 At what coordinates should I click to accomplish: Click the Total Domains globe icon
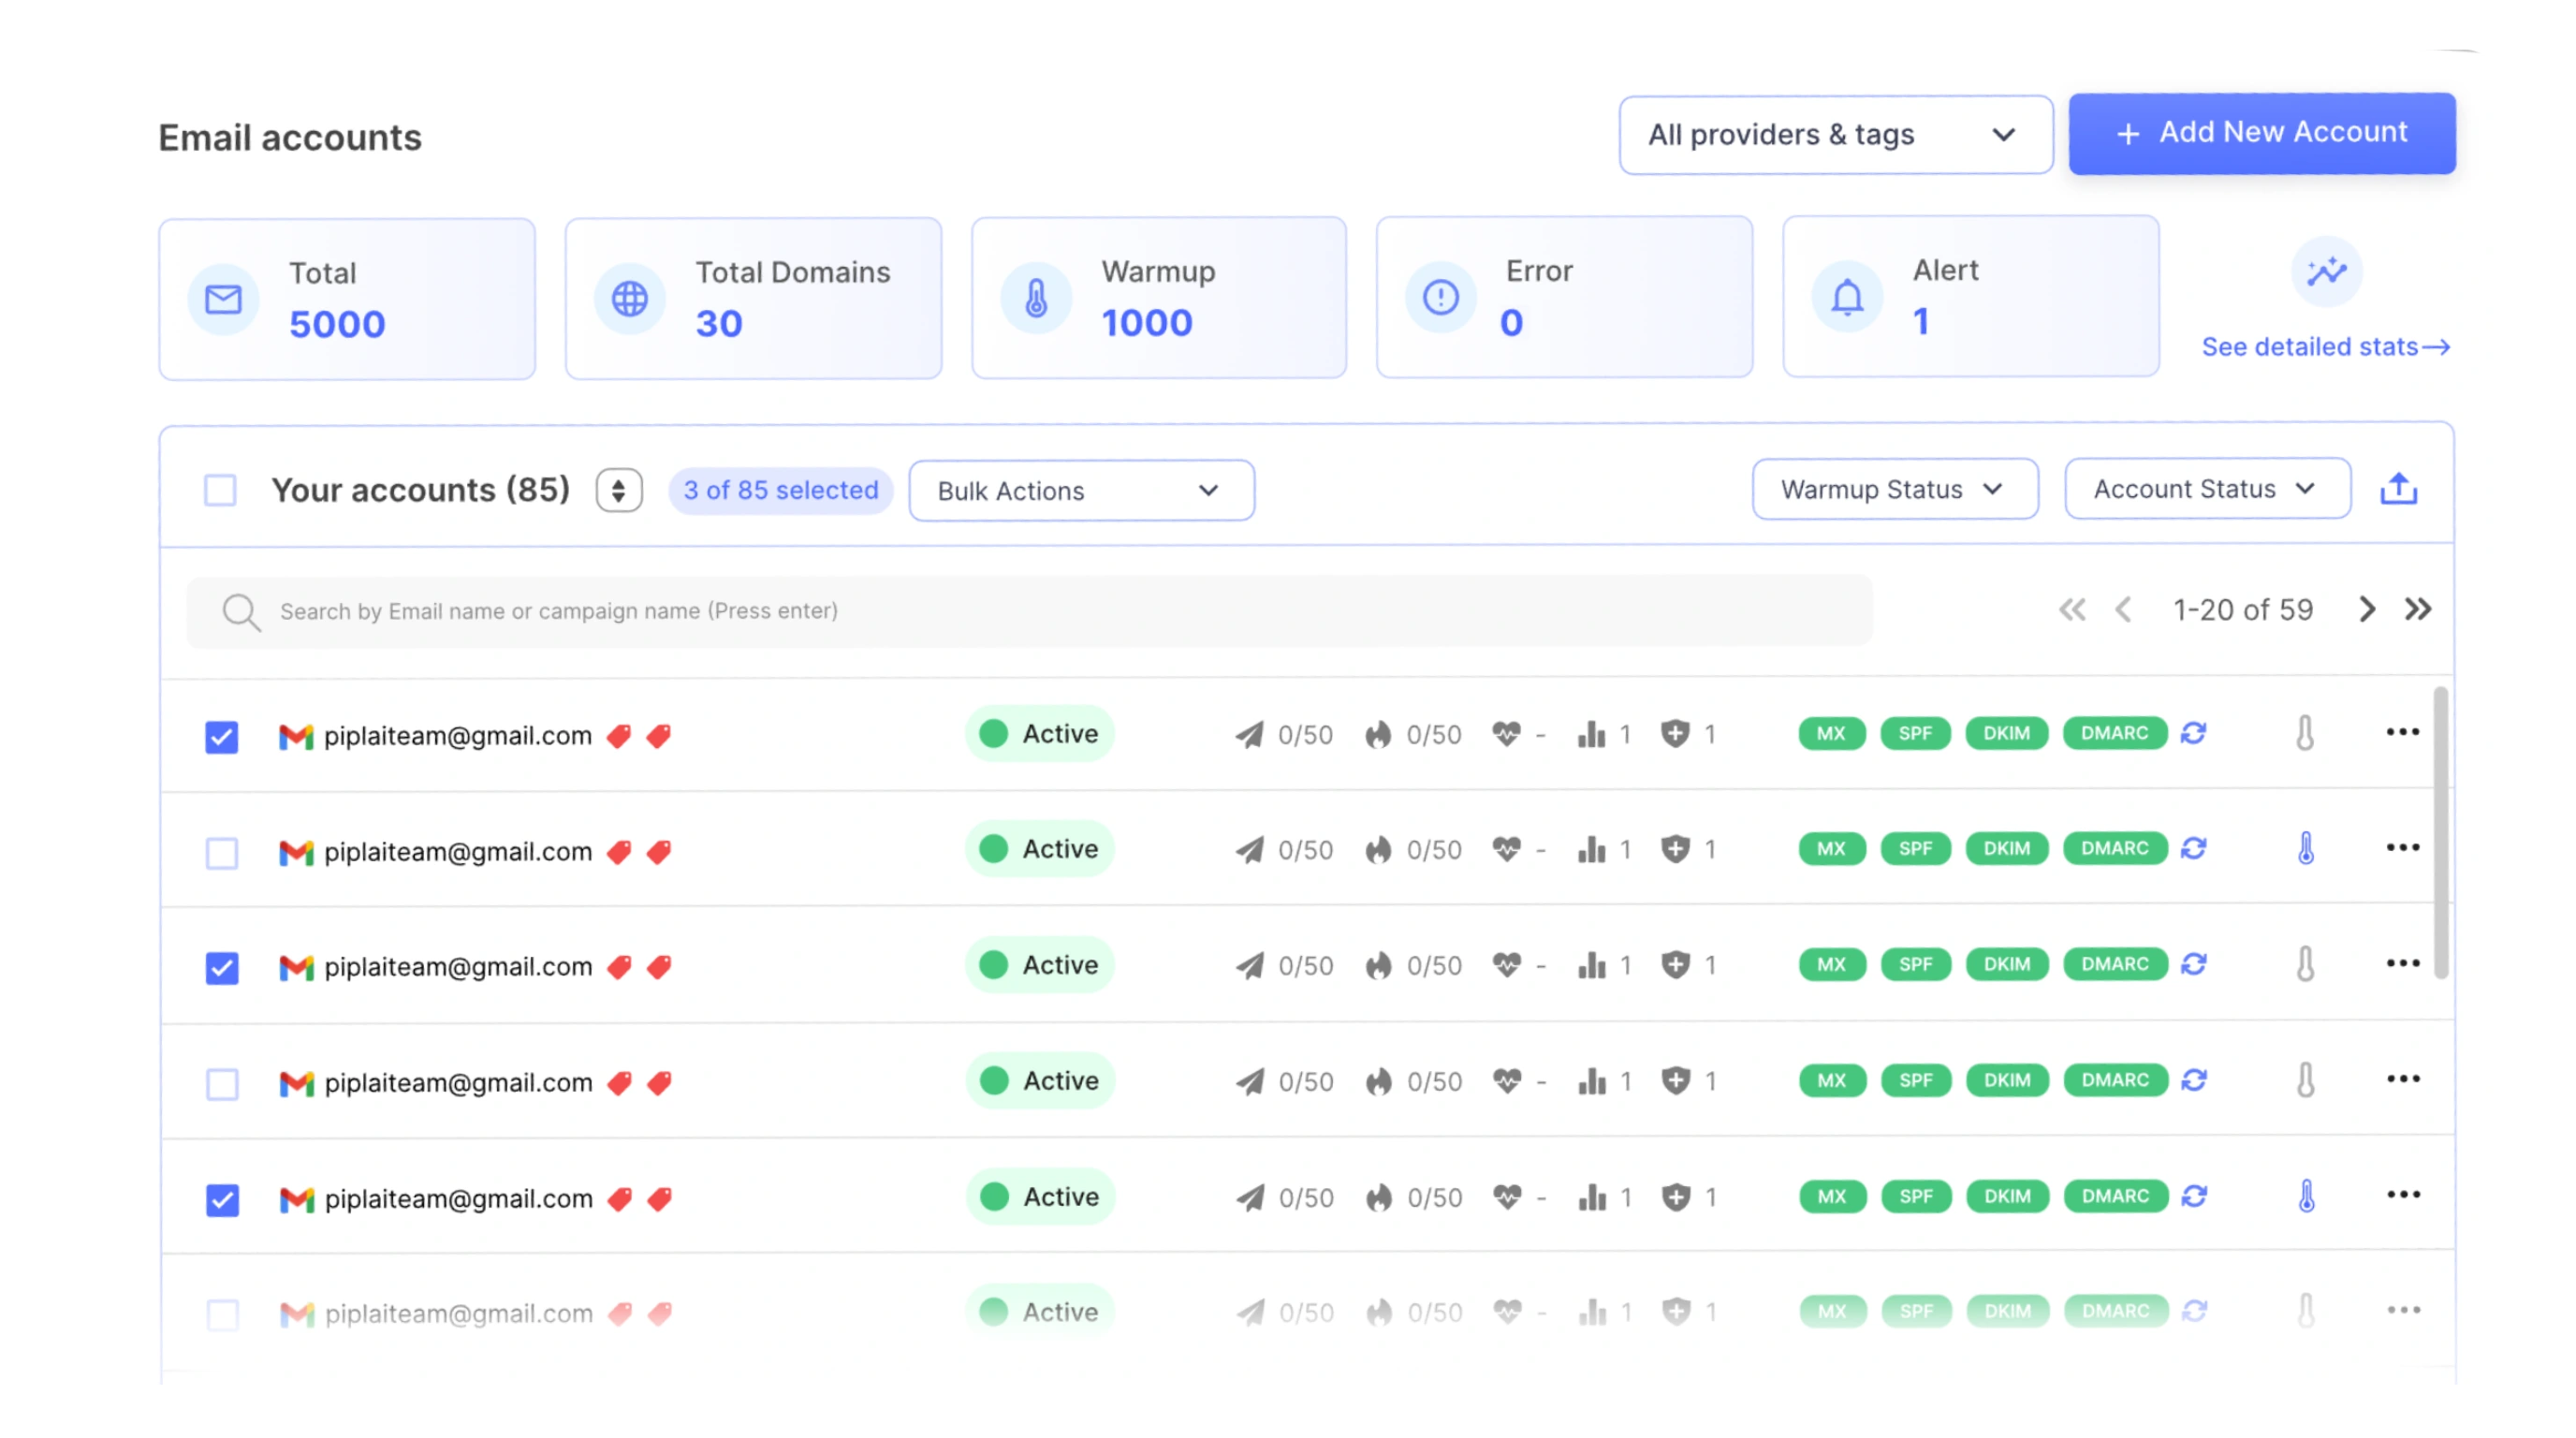click(630, 299)
